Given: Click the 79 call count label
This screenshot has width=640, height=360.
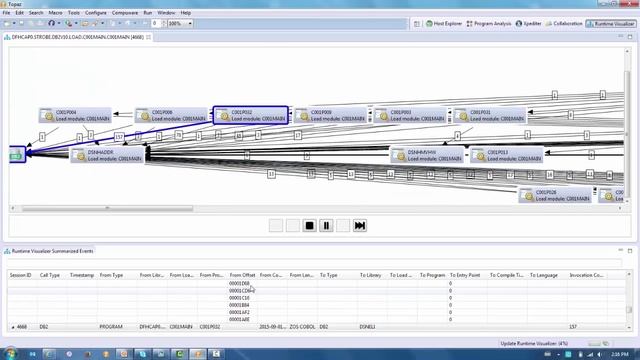Looking at the screenshot, I should click(x=178, y=135).
